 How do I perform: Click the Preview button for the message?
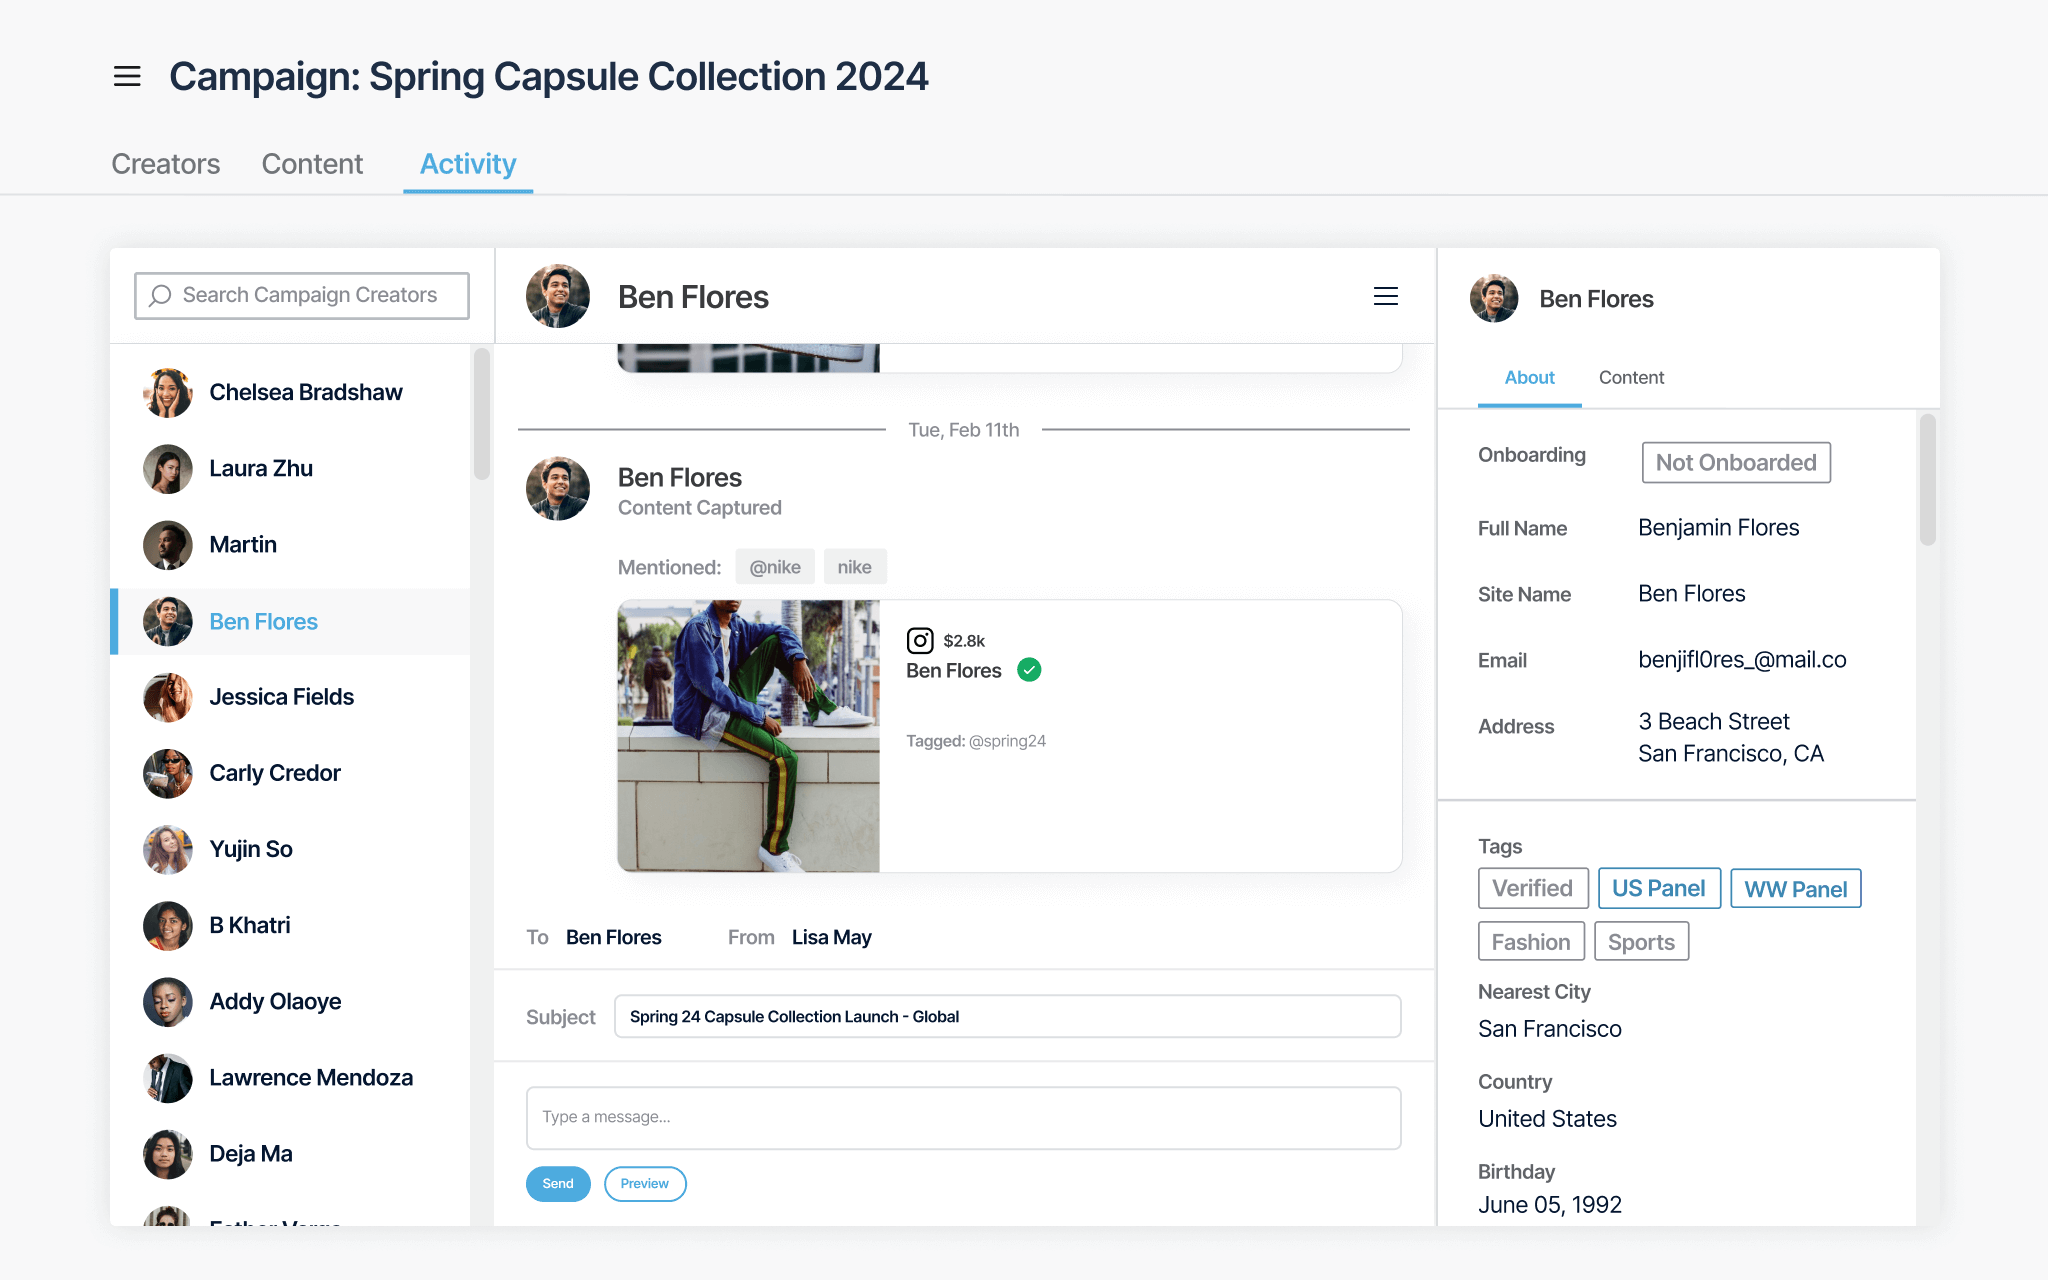pyautogui.click(x=643, y=1183)
